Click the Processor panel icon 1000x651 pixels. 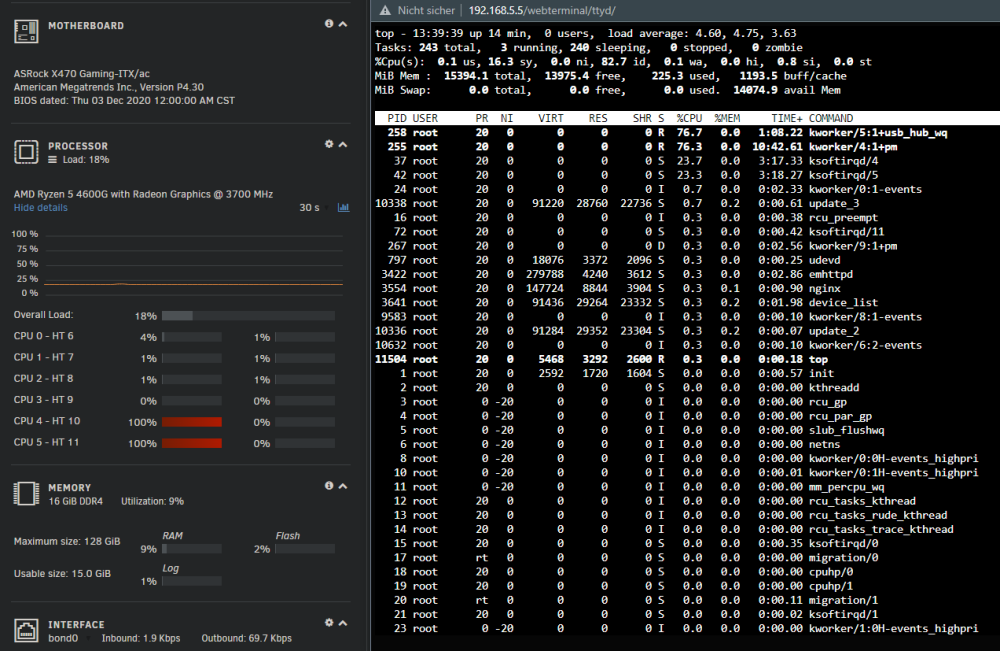[26, 152]
